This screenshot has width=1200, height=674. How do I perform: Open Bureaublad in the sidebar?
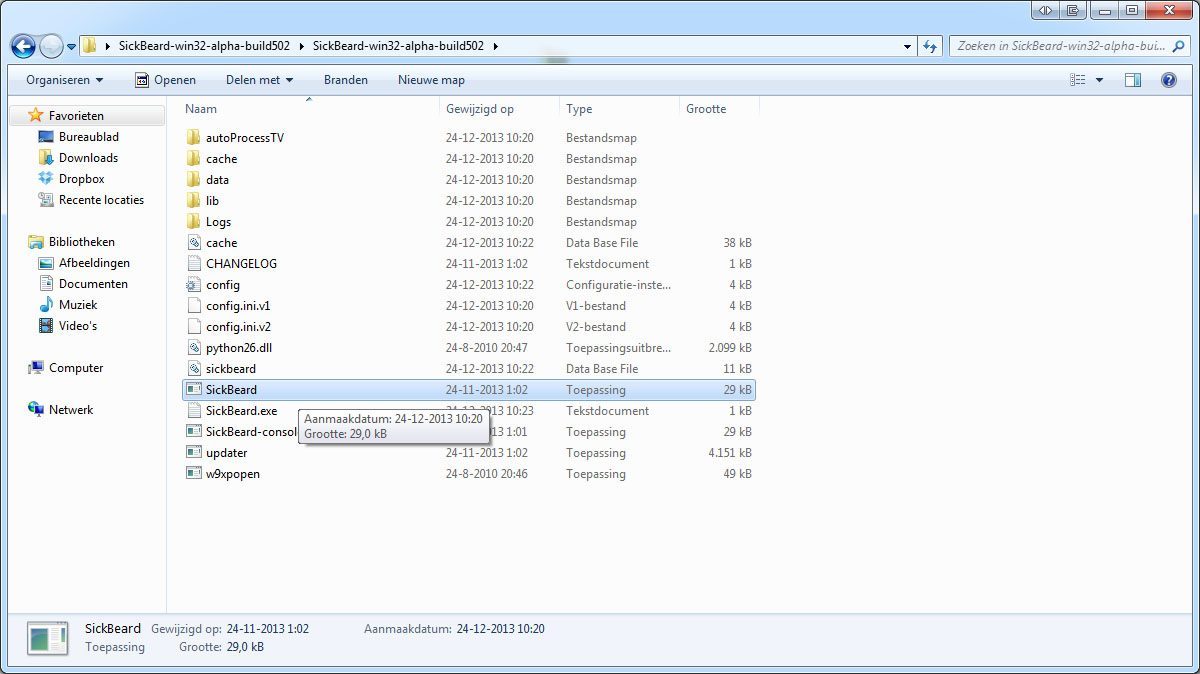tap(88, 137)
